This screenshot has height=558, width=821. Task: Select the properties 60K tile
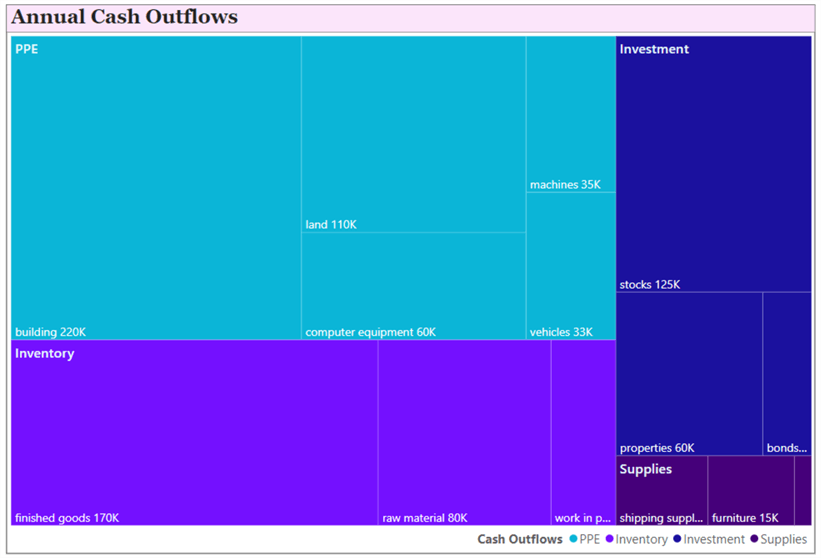point(690,374)
